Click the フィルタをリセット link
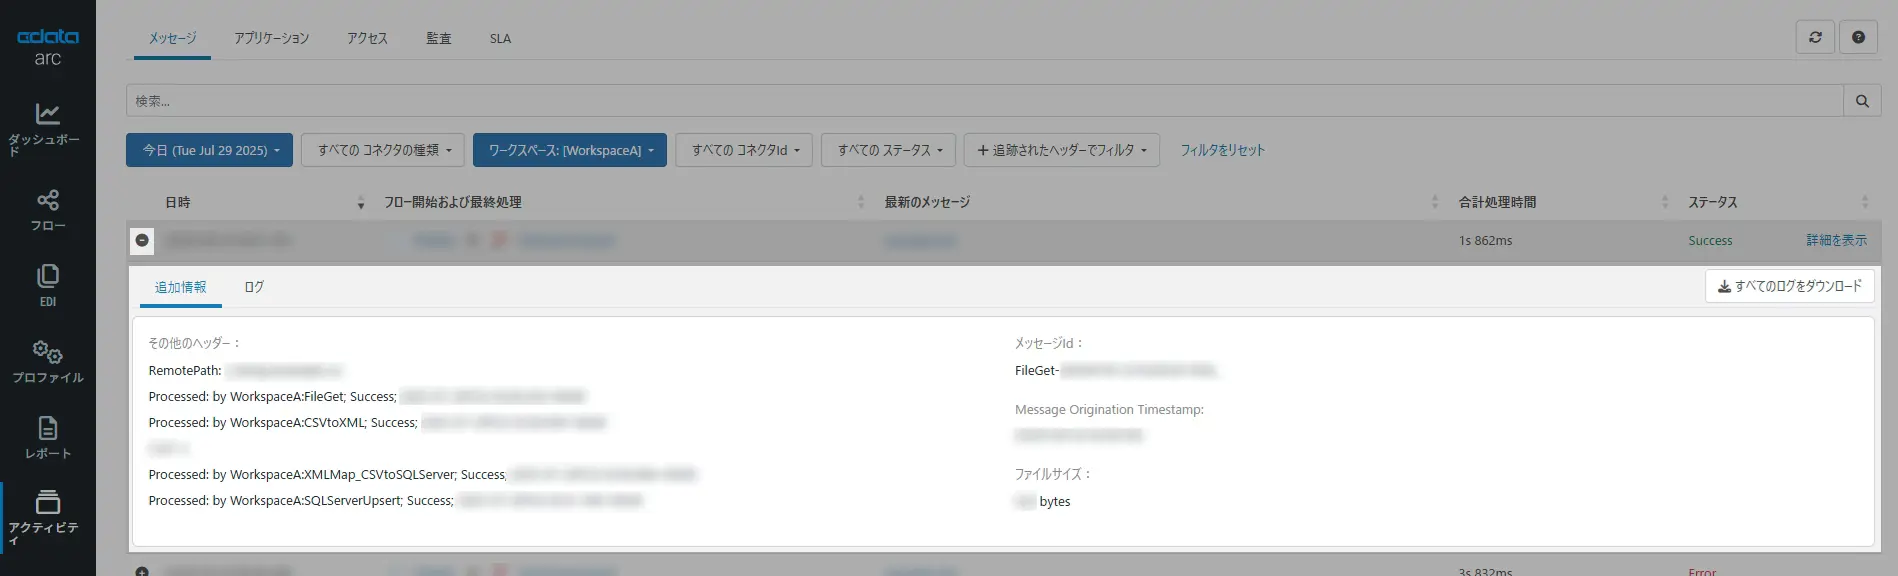1898x576 pixels. tap(1222, 150)
